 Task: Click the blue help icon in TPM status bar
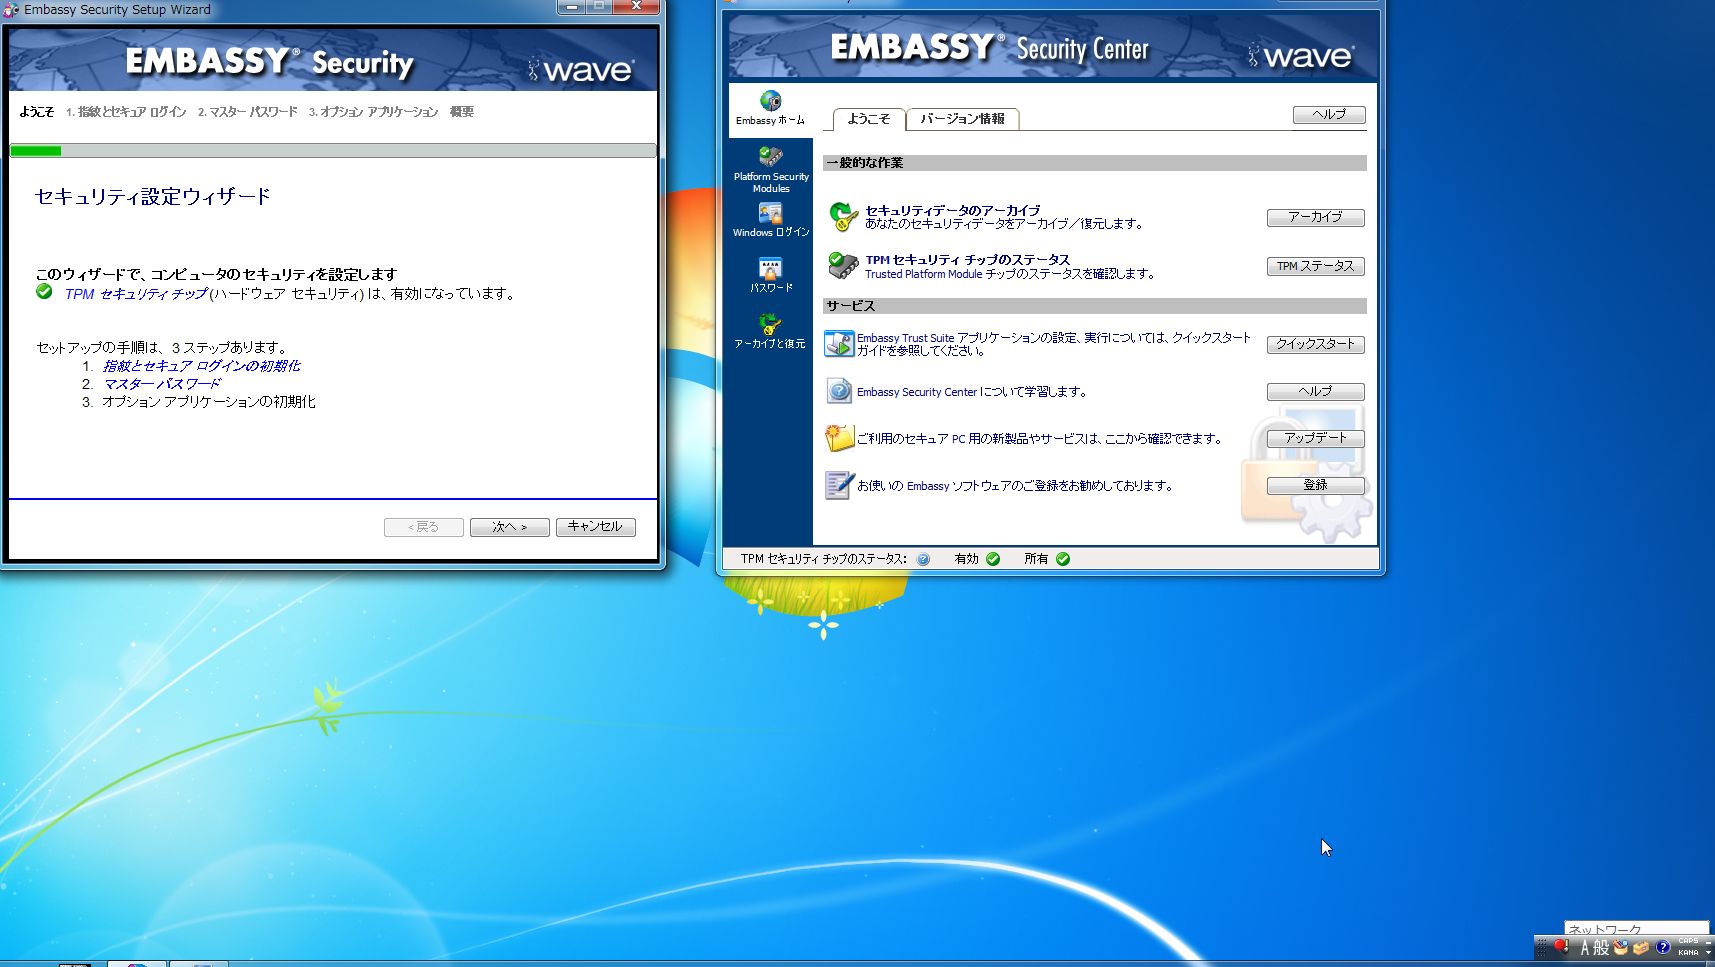pos(923,560)
